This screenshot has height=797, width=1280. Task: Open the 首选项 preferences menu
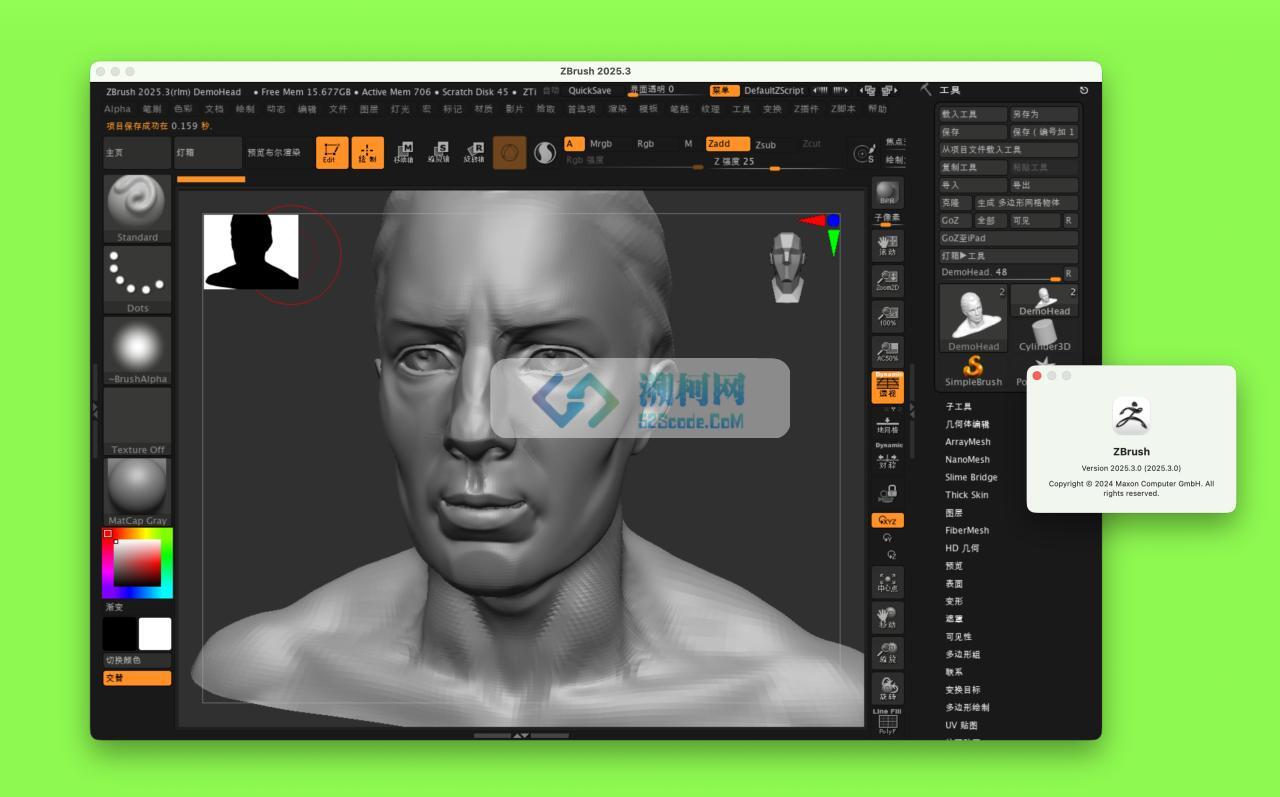tap(581, 109)
